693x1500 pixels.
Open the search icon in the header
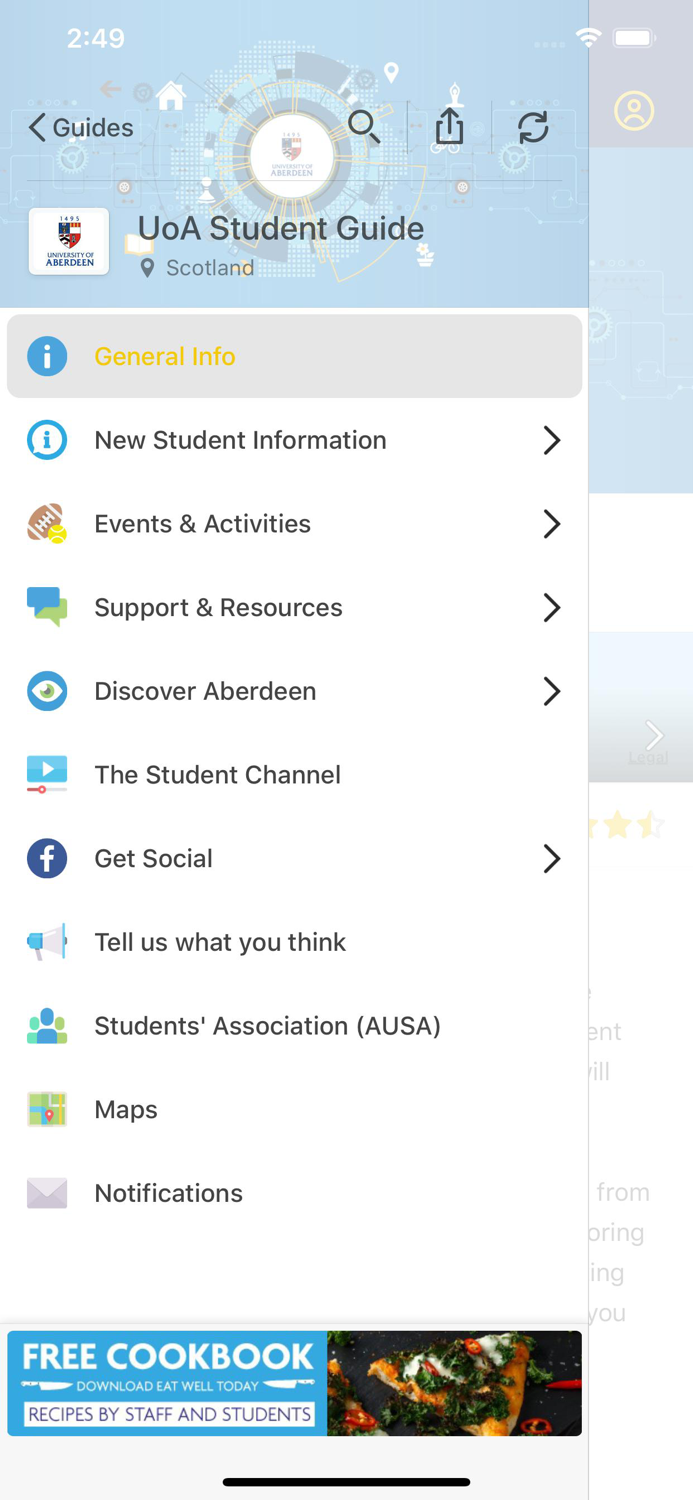point(364,127)
